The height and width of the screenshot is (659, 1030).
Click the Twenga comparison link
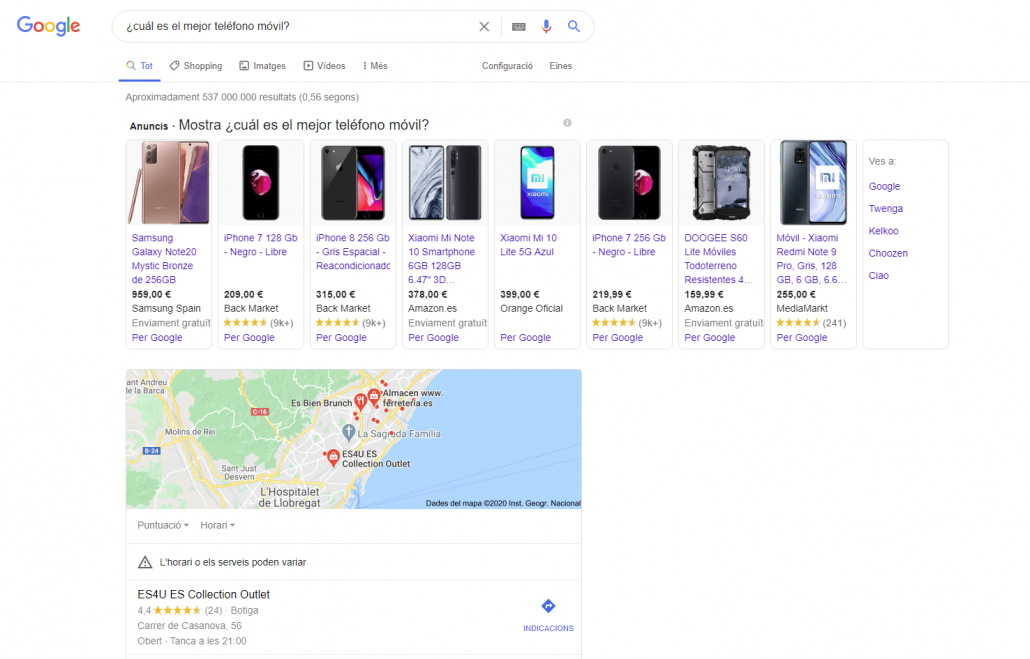coord(886,209)
